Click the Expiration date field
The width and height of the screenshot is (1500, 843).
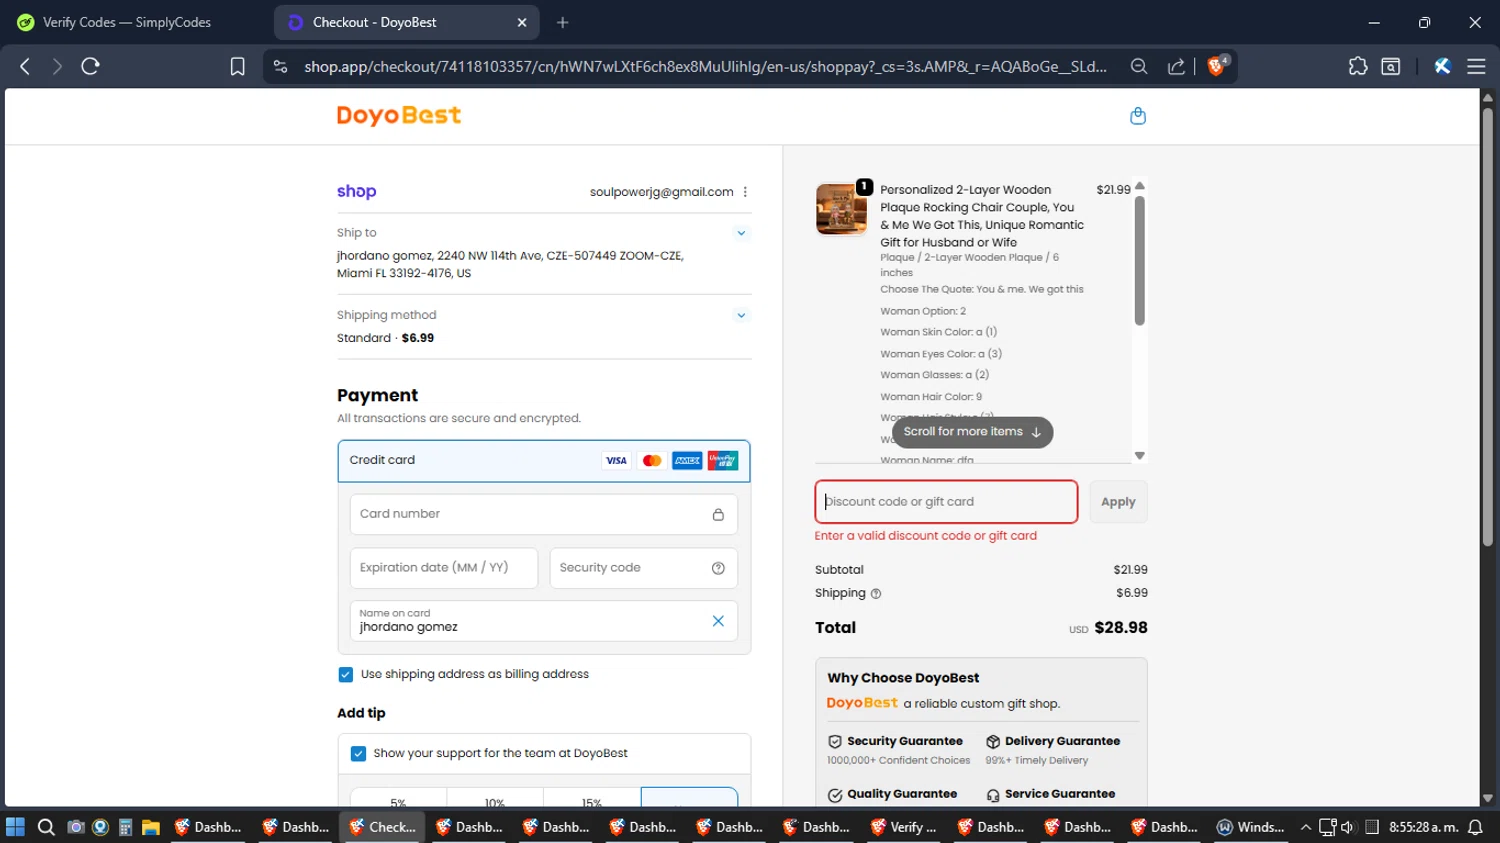point(444,568)
